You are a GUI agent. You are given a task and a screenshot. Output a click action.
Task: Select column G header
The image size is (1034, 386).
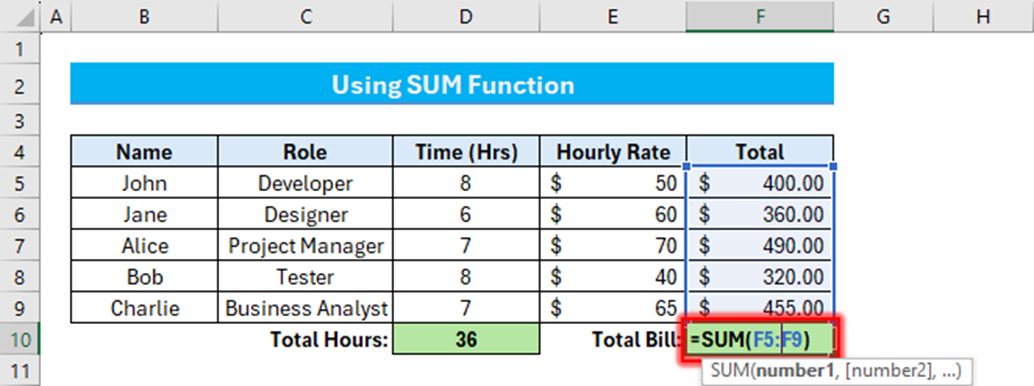(x=884, y=17)
